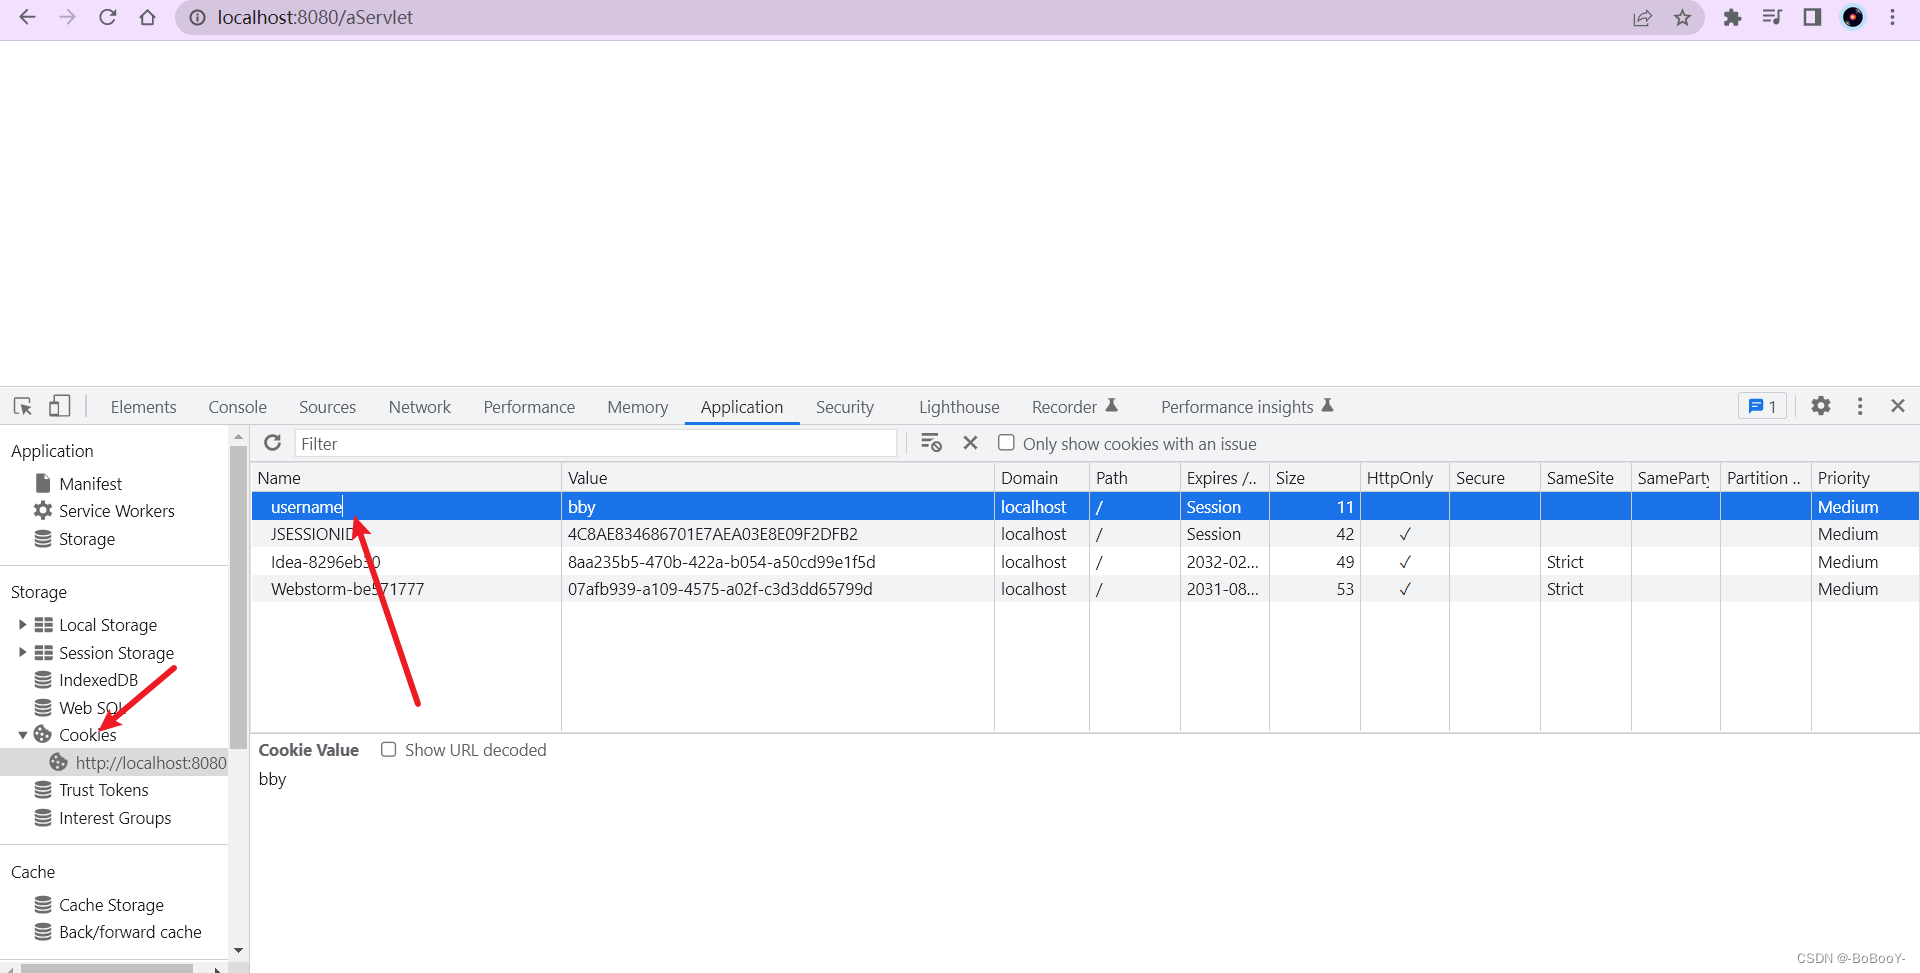Enable Only show cookies with an issue
Screen dimensions: 1920x973
[1006, 443]
